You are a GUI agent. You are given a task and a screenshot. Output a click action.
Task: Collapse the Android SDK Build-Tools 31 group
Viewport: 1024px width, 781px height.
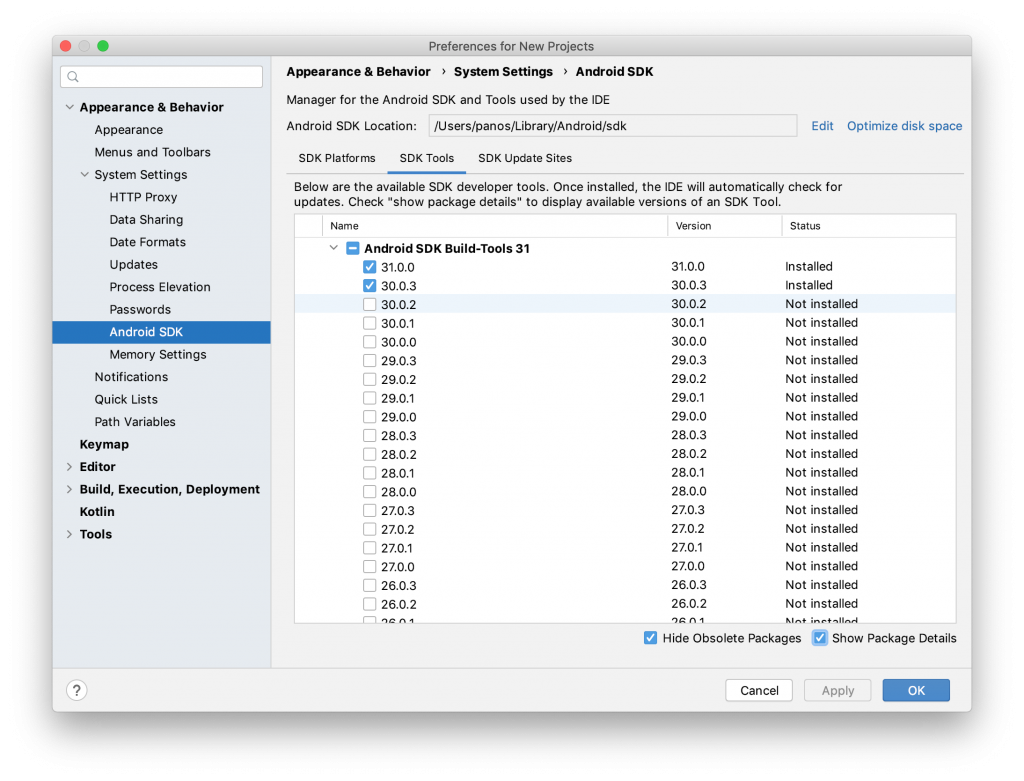pos(333,248)
